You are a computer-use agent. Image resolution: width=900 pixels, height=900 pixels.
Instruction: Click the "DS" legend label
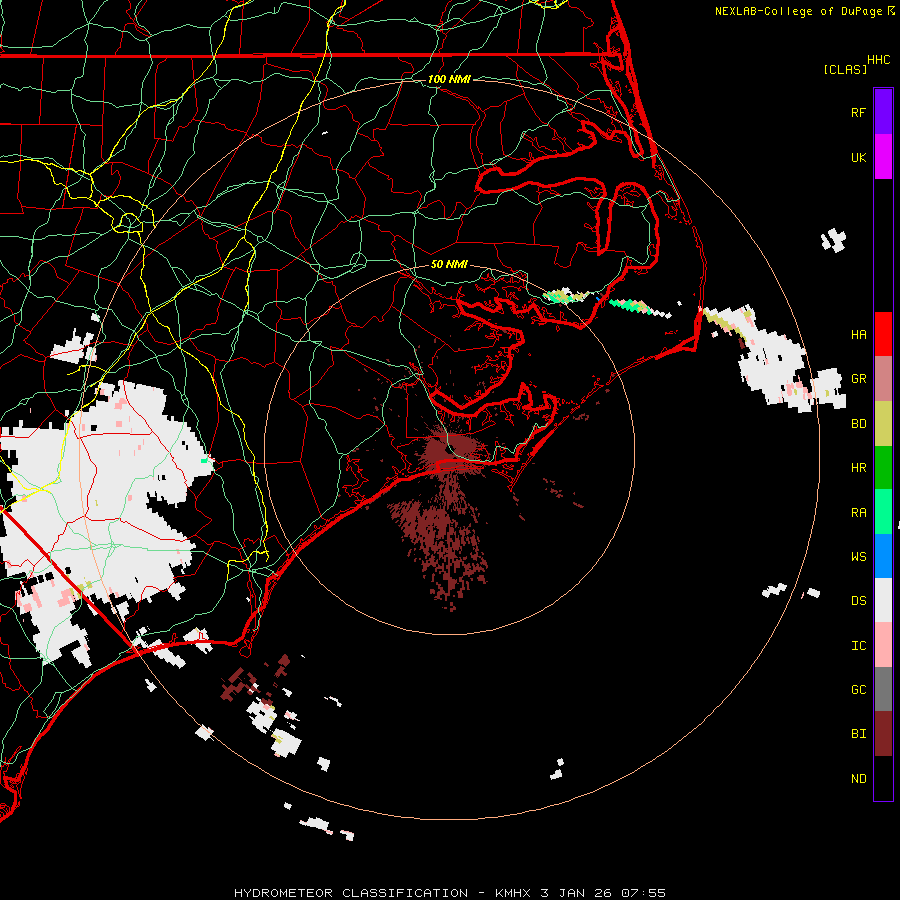point(858,601)
